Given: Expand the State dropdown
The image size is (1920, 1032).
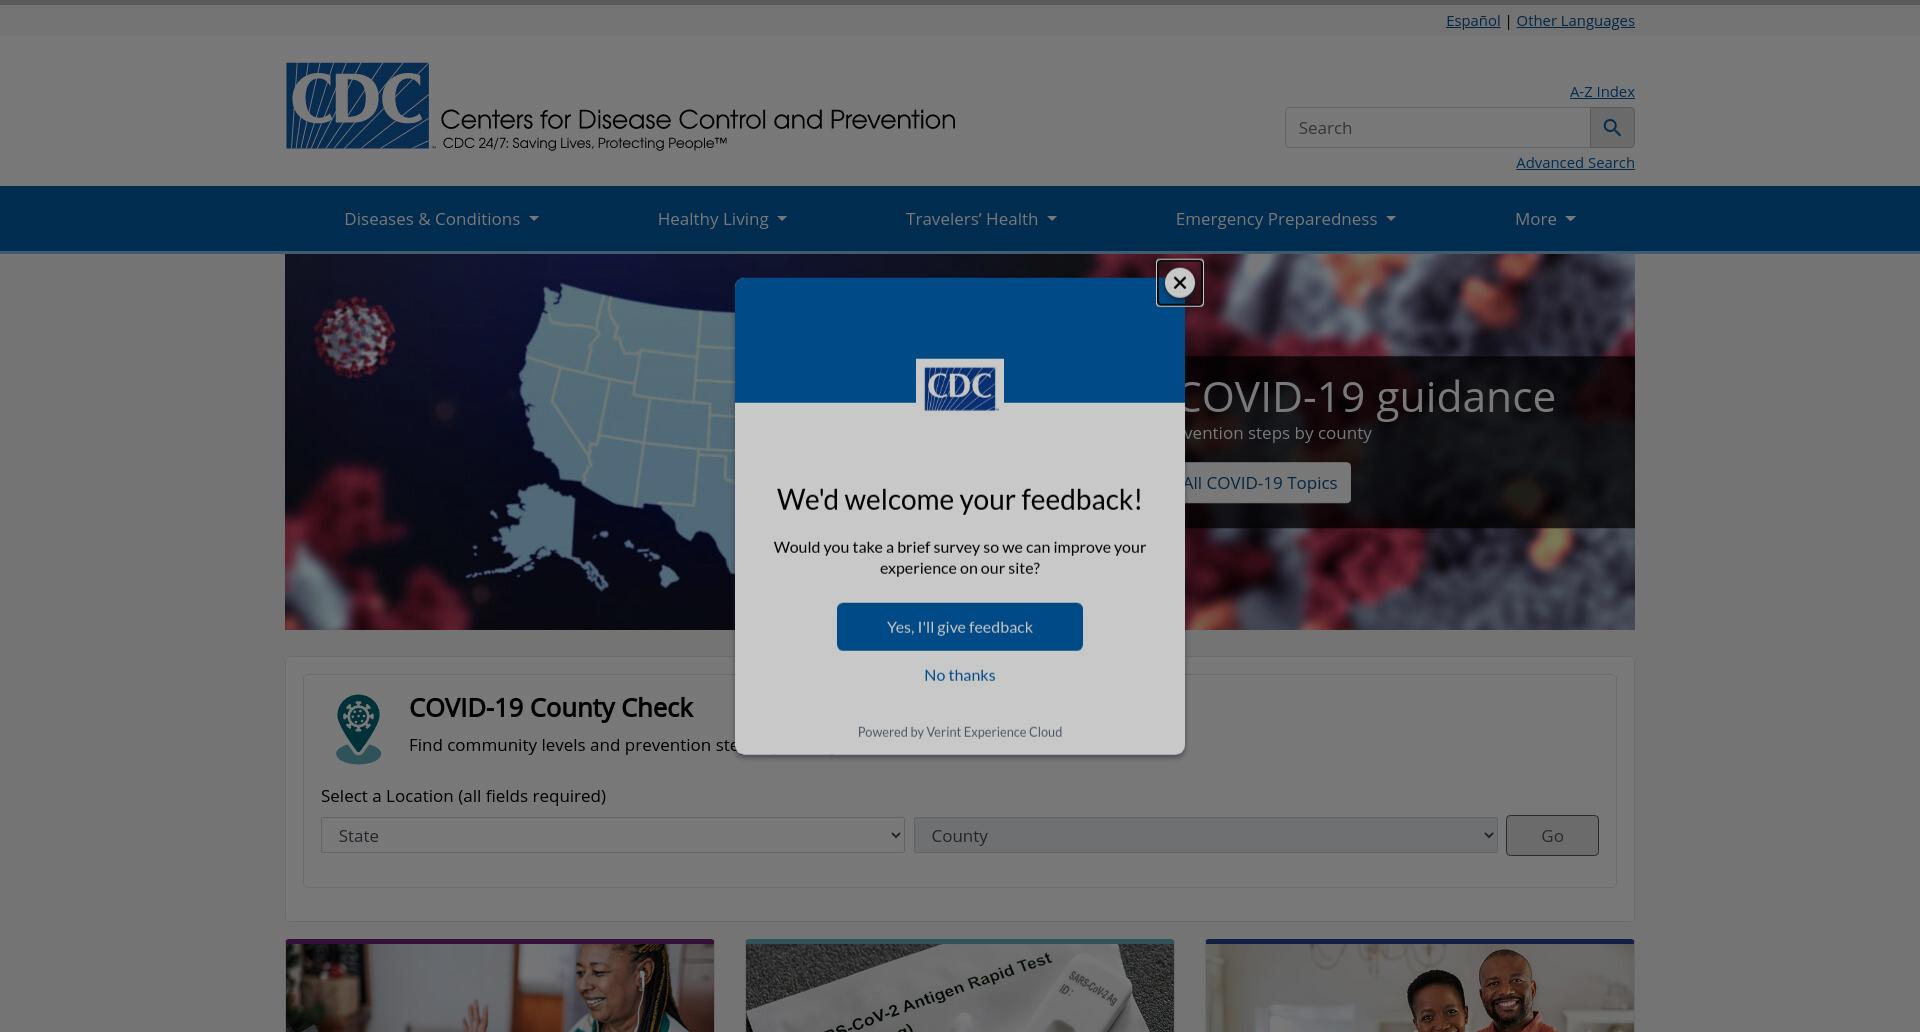Looking at the screenshot, I should 613,836.
